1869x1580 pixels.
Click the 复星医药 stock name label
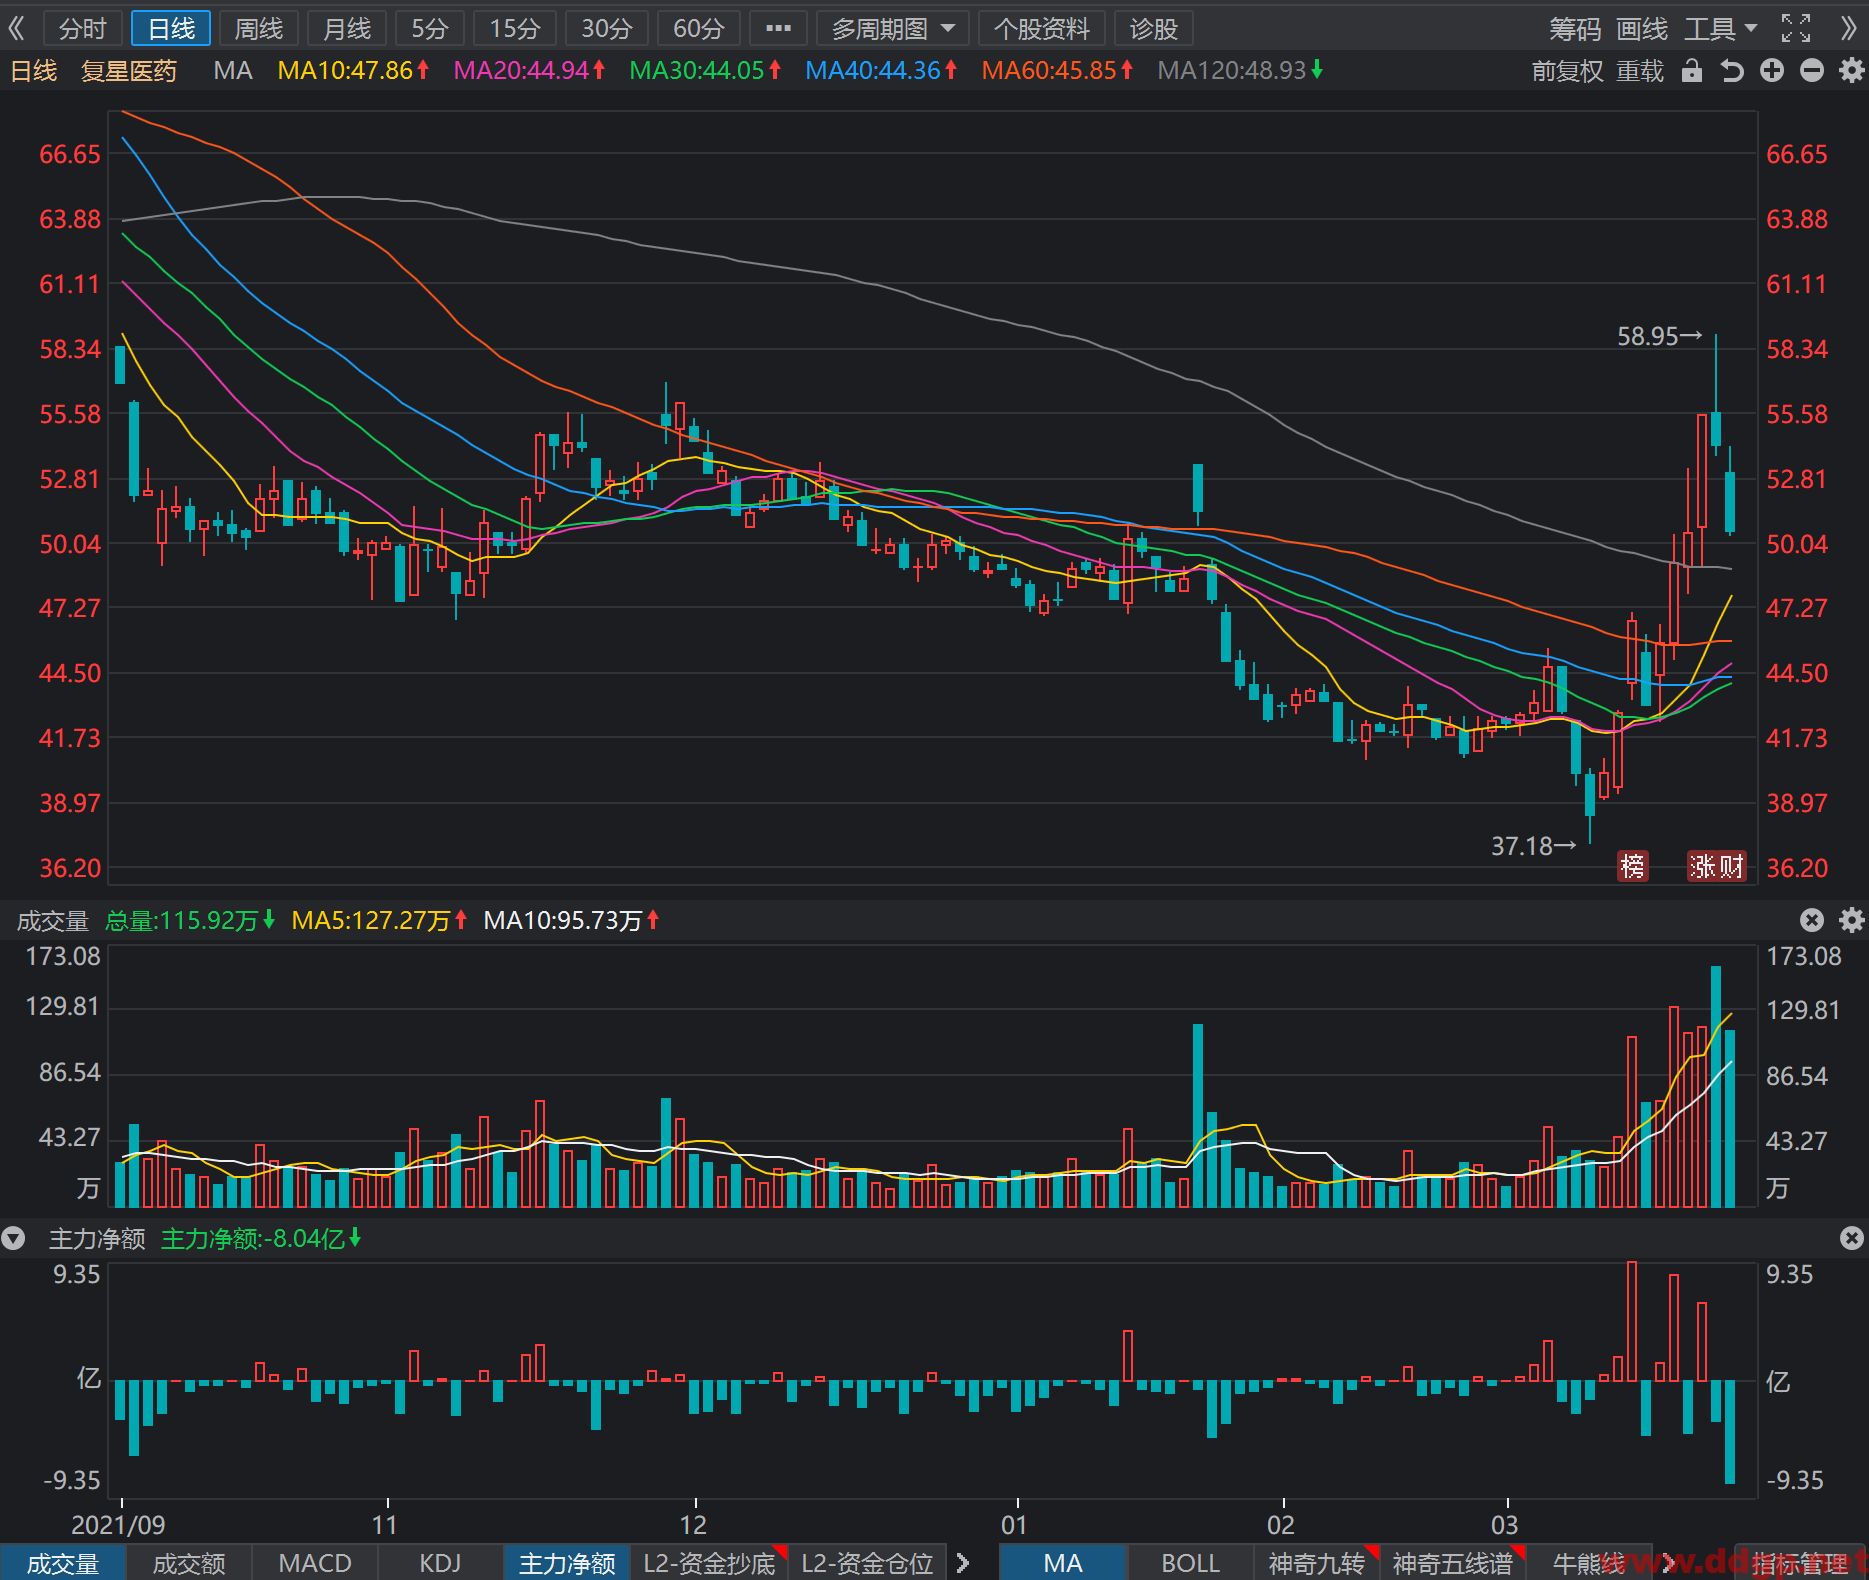pyautogui.click(x=129, y=70)
